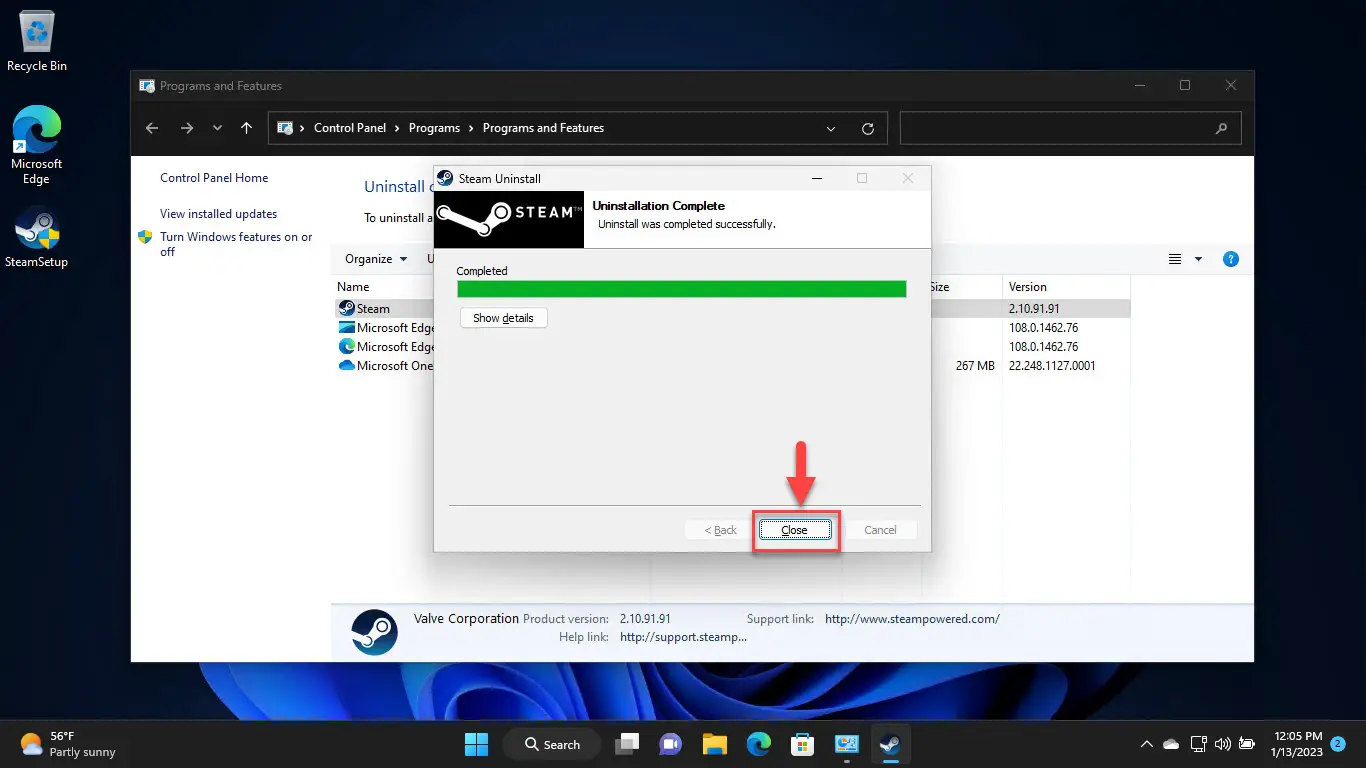Expand address bar history dropdown
This screenshot has height=768, width=1366.
click(831, 128)
